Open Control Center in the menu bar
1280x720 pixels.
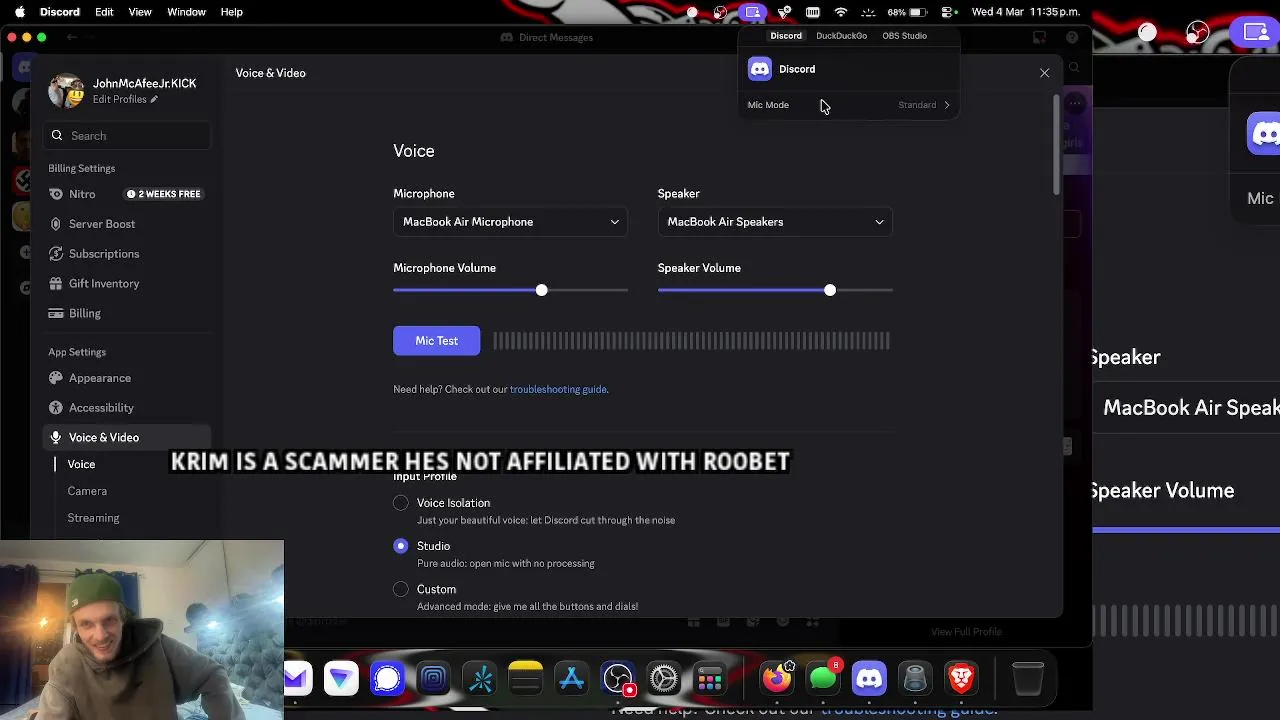pos(947,12)
